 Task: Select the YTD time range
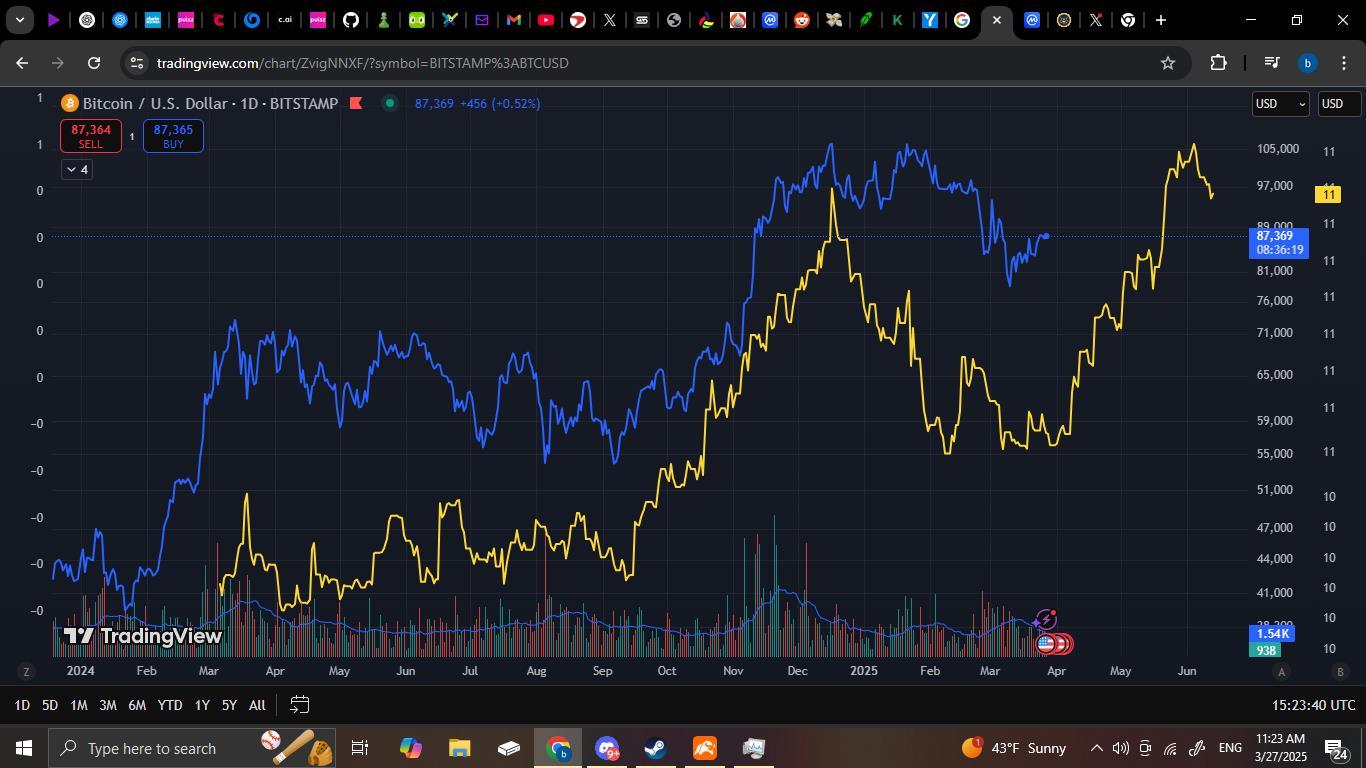(170, 705)
